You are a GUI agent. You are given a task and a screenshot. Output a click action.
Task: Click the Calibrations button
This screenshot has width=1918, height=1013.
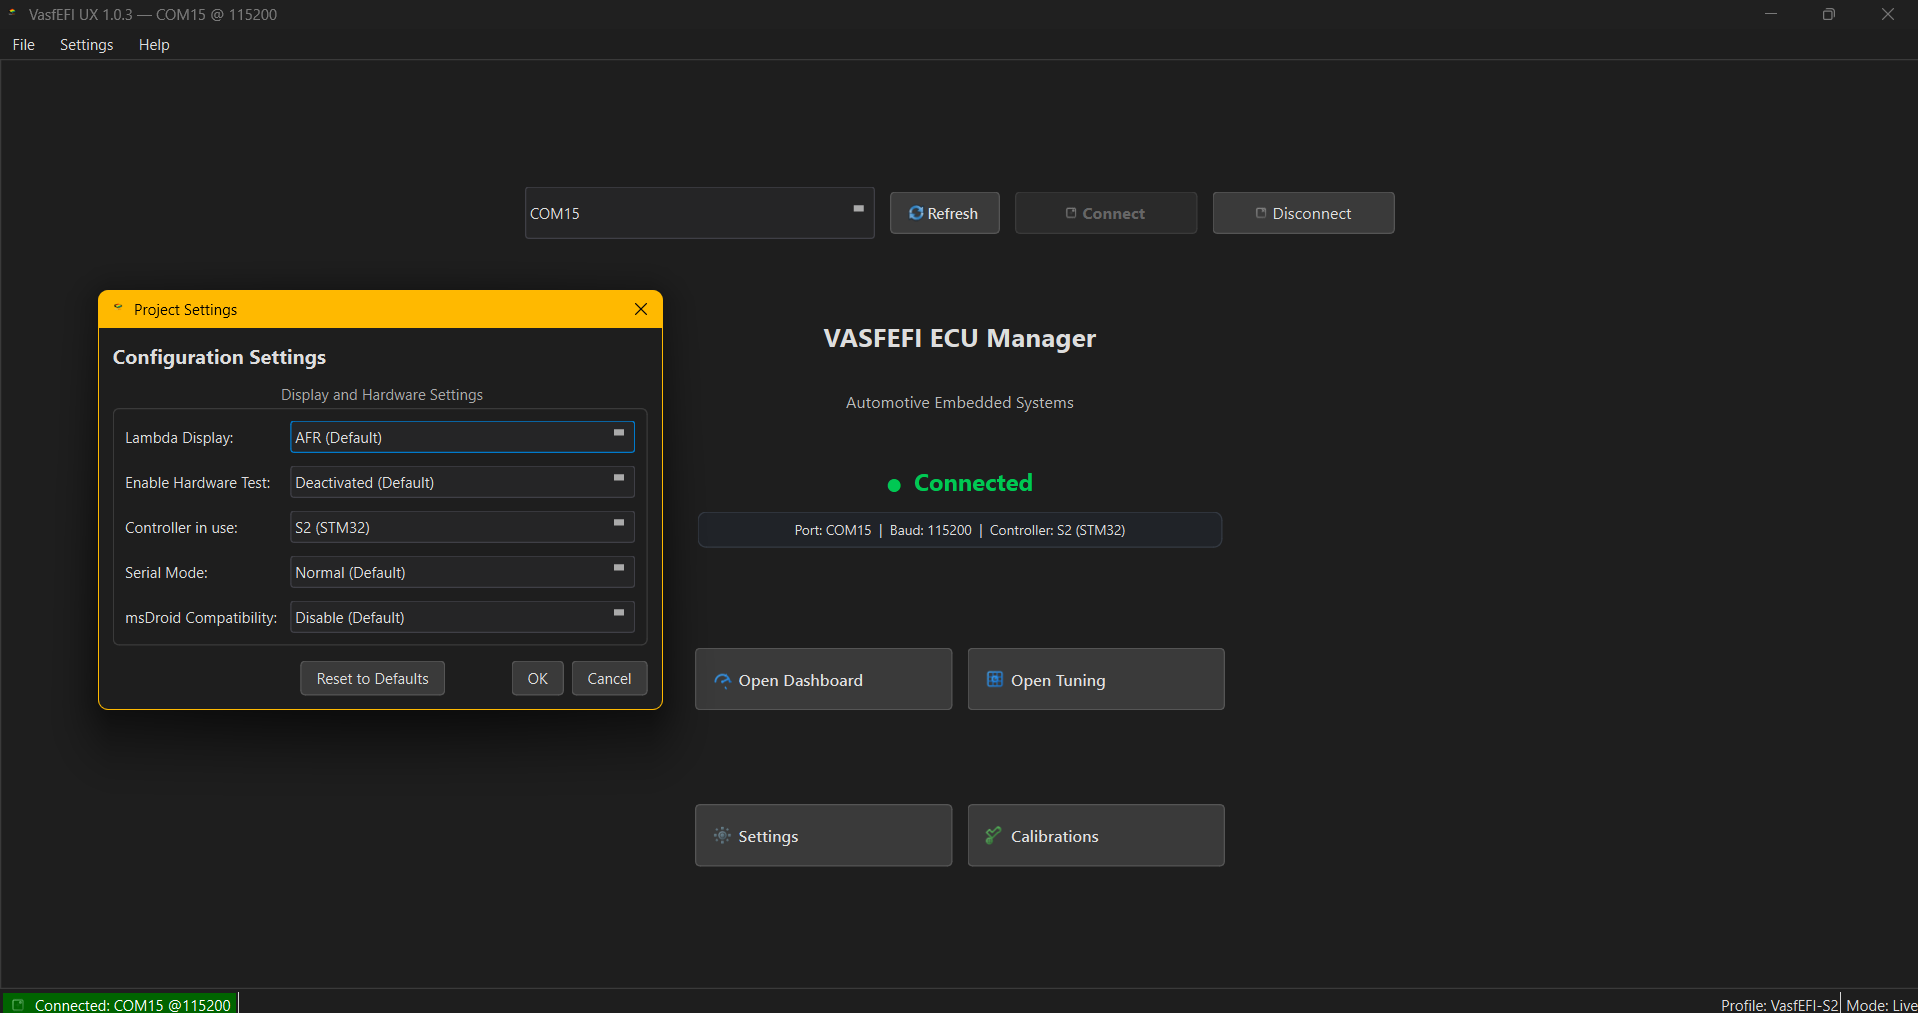pos(1095,835)
